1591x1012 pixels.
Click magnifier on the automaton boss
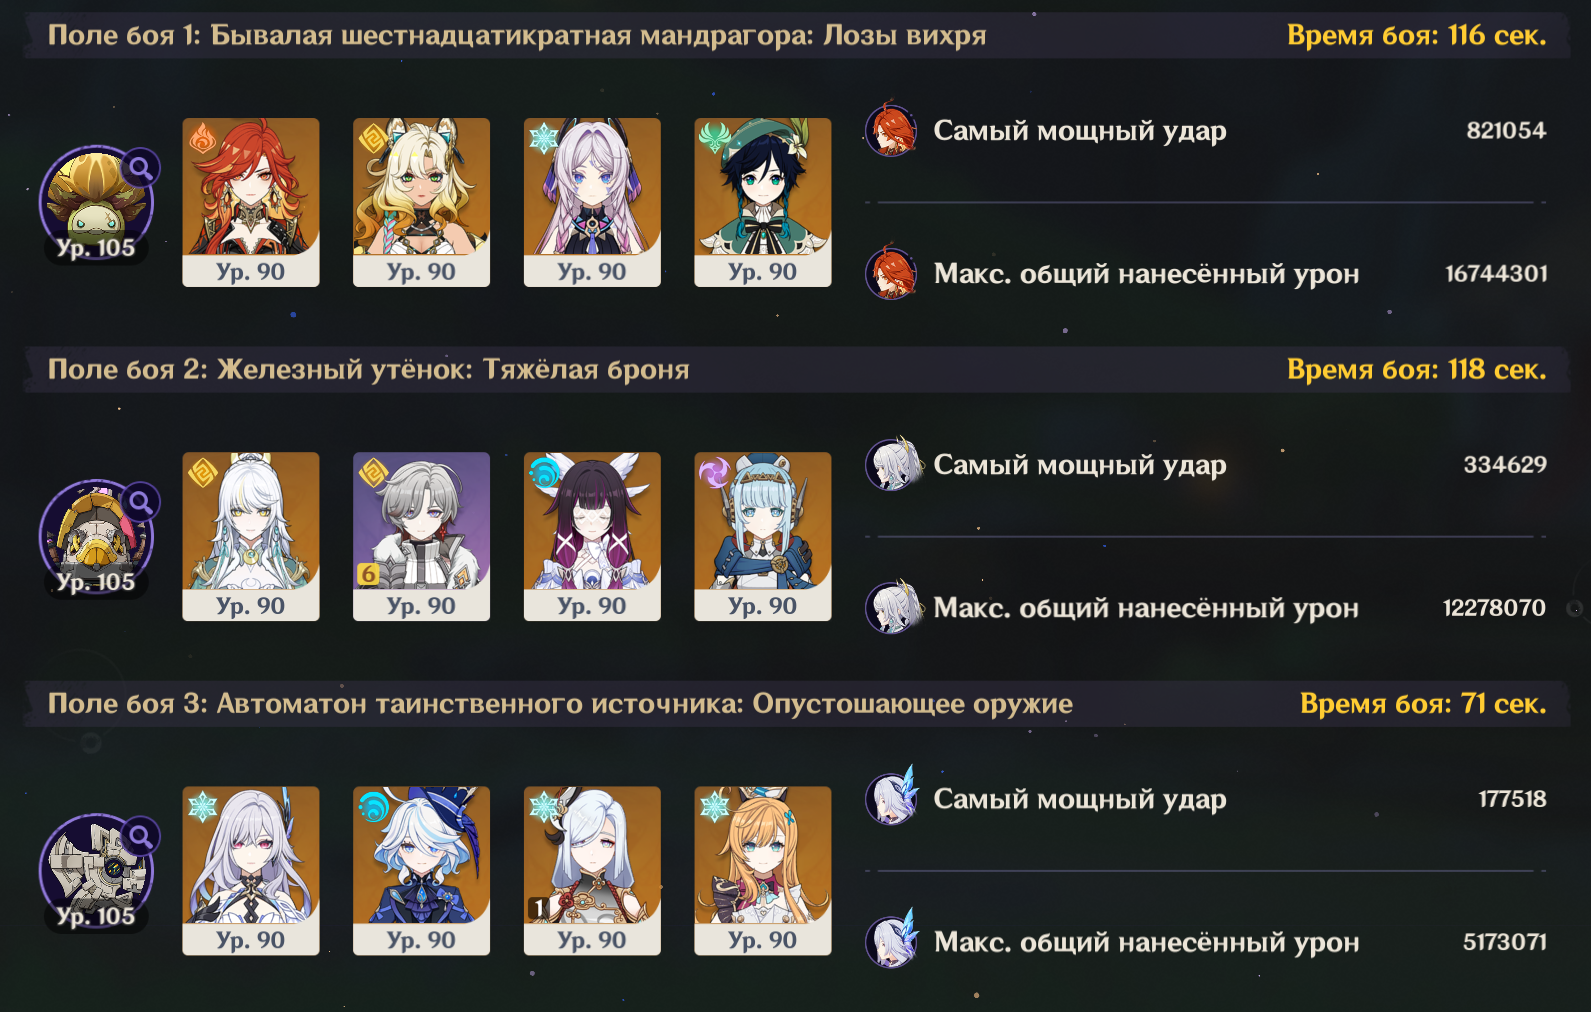(x=141, y=836)
